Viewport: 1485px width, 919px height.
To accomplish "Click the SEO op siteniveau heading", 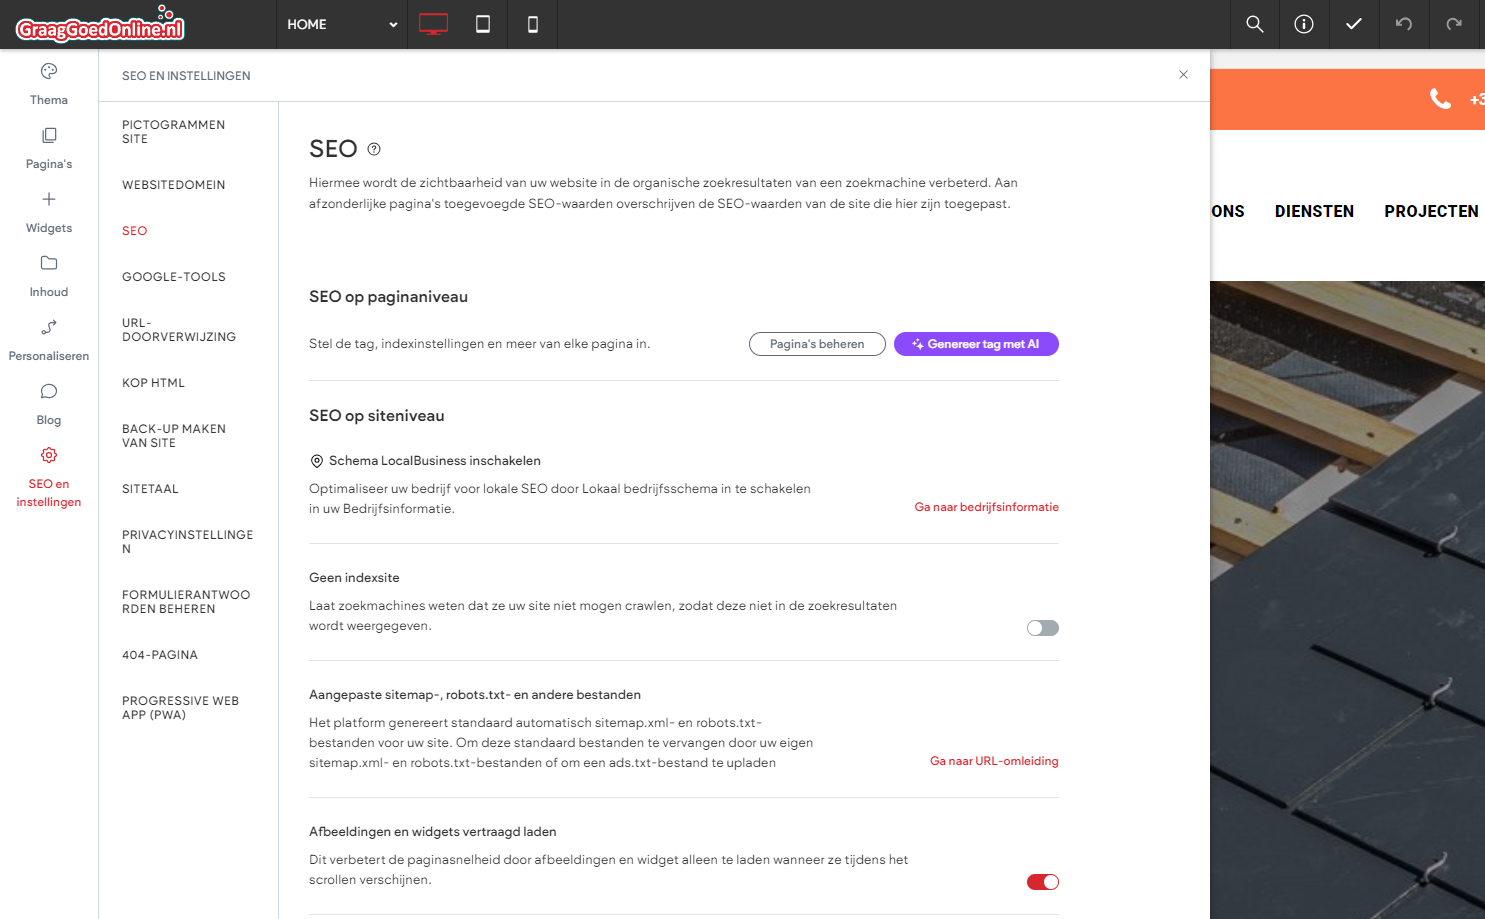I will coord(376,416).
